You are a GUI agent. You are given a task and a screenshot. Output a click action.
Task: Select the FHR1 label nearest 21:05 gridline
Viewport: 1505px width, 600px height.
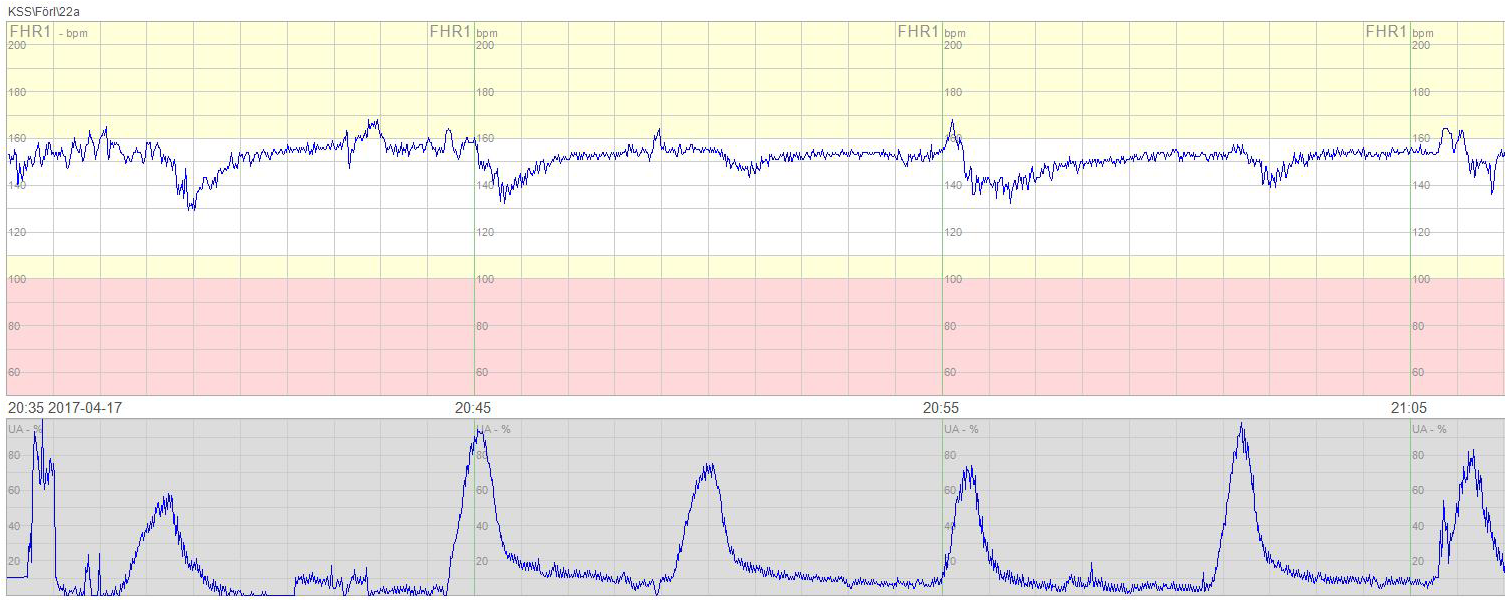1386,32
